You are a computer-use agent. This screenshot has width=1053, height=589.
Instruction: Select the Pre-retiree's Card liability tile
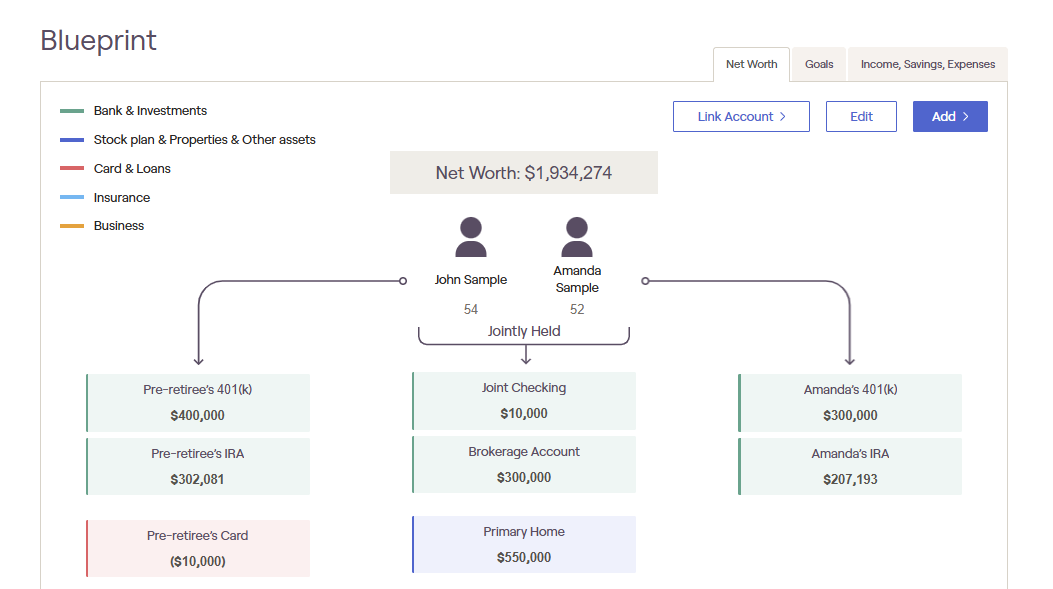pos(198,549)
